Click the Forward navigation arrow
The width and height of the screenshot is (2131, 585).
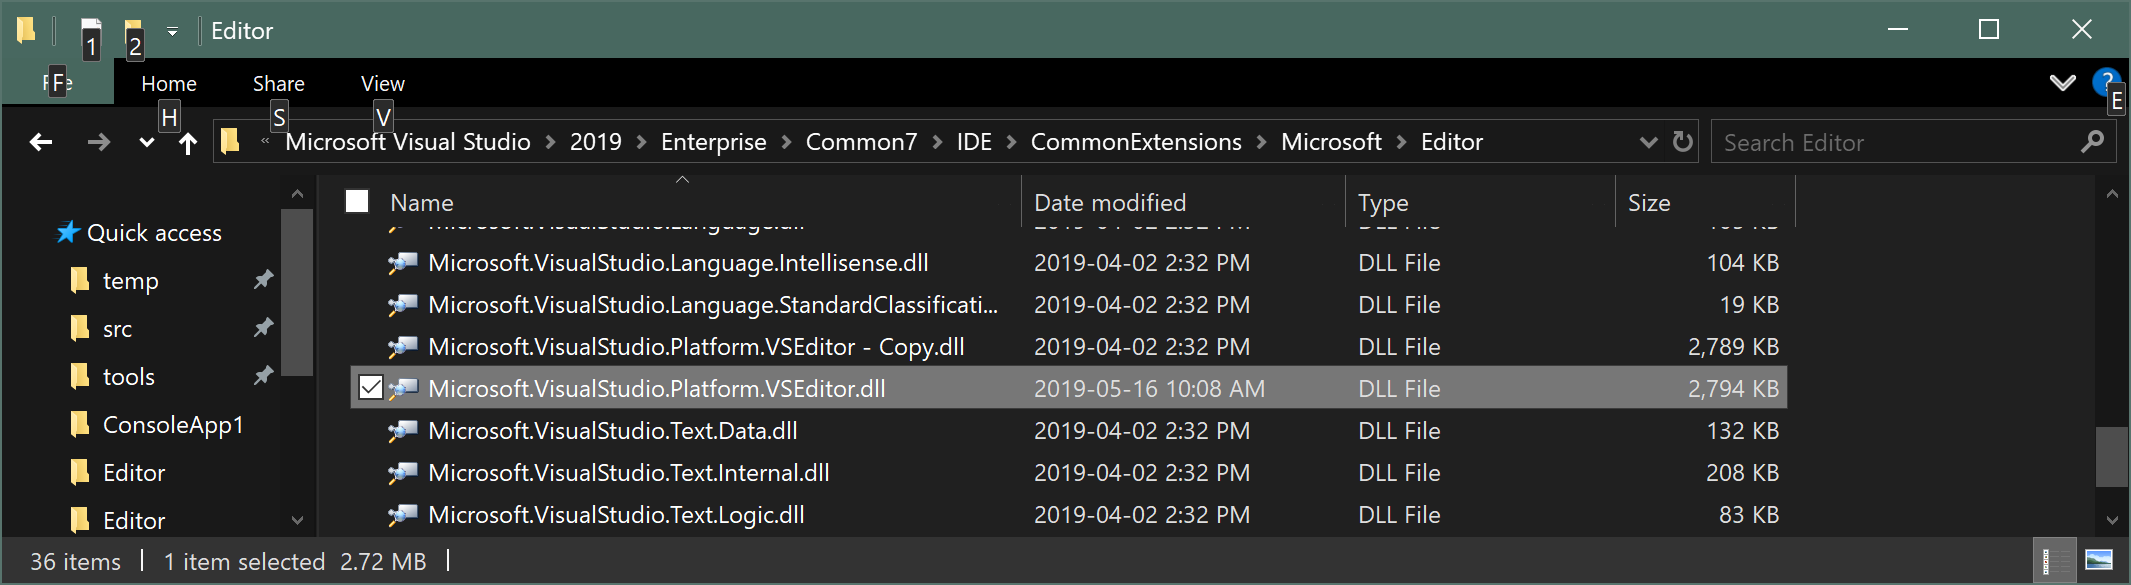pos(98,142)
